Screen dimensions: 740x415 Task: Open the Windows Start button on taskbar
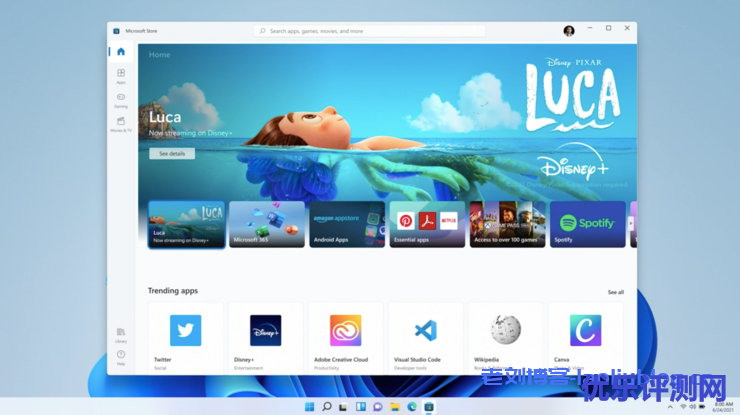click(x=309, y=407)
